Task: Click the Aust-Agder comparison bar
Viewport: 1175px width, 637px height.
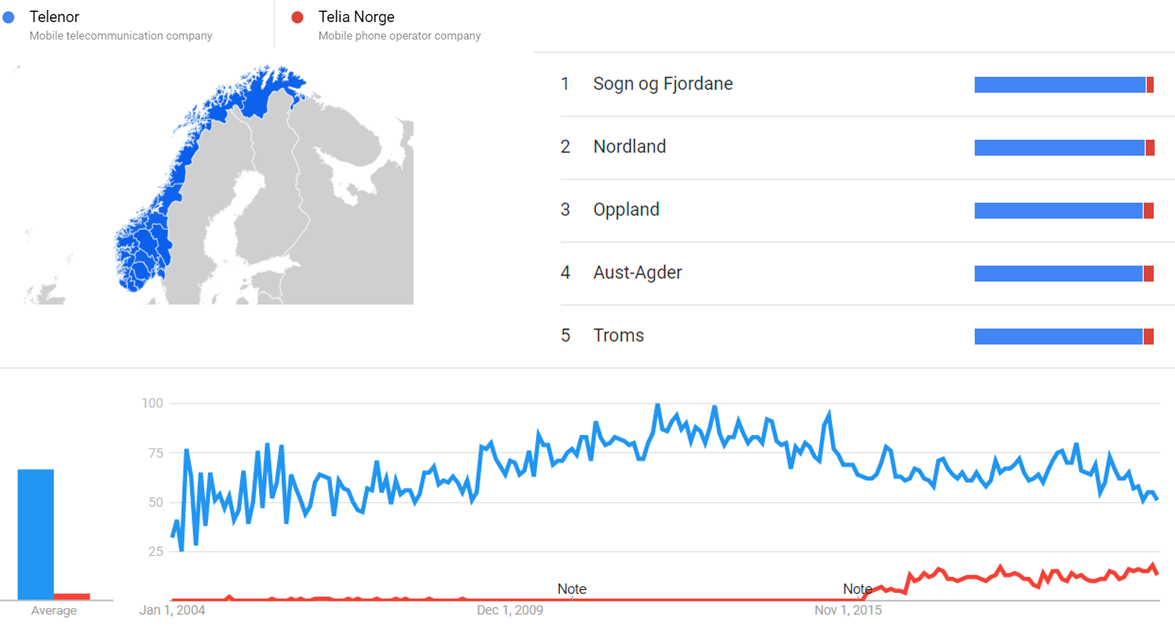Action: tap(1063, 274)
